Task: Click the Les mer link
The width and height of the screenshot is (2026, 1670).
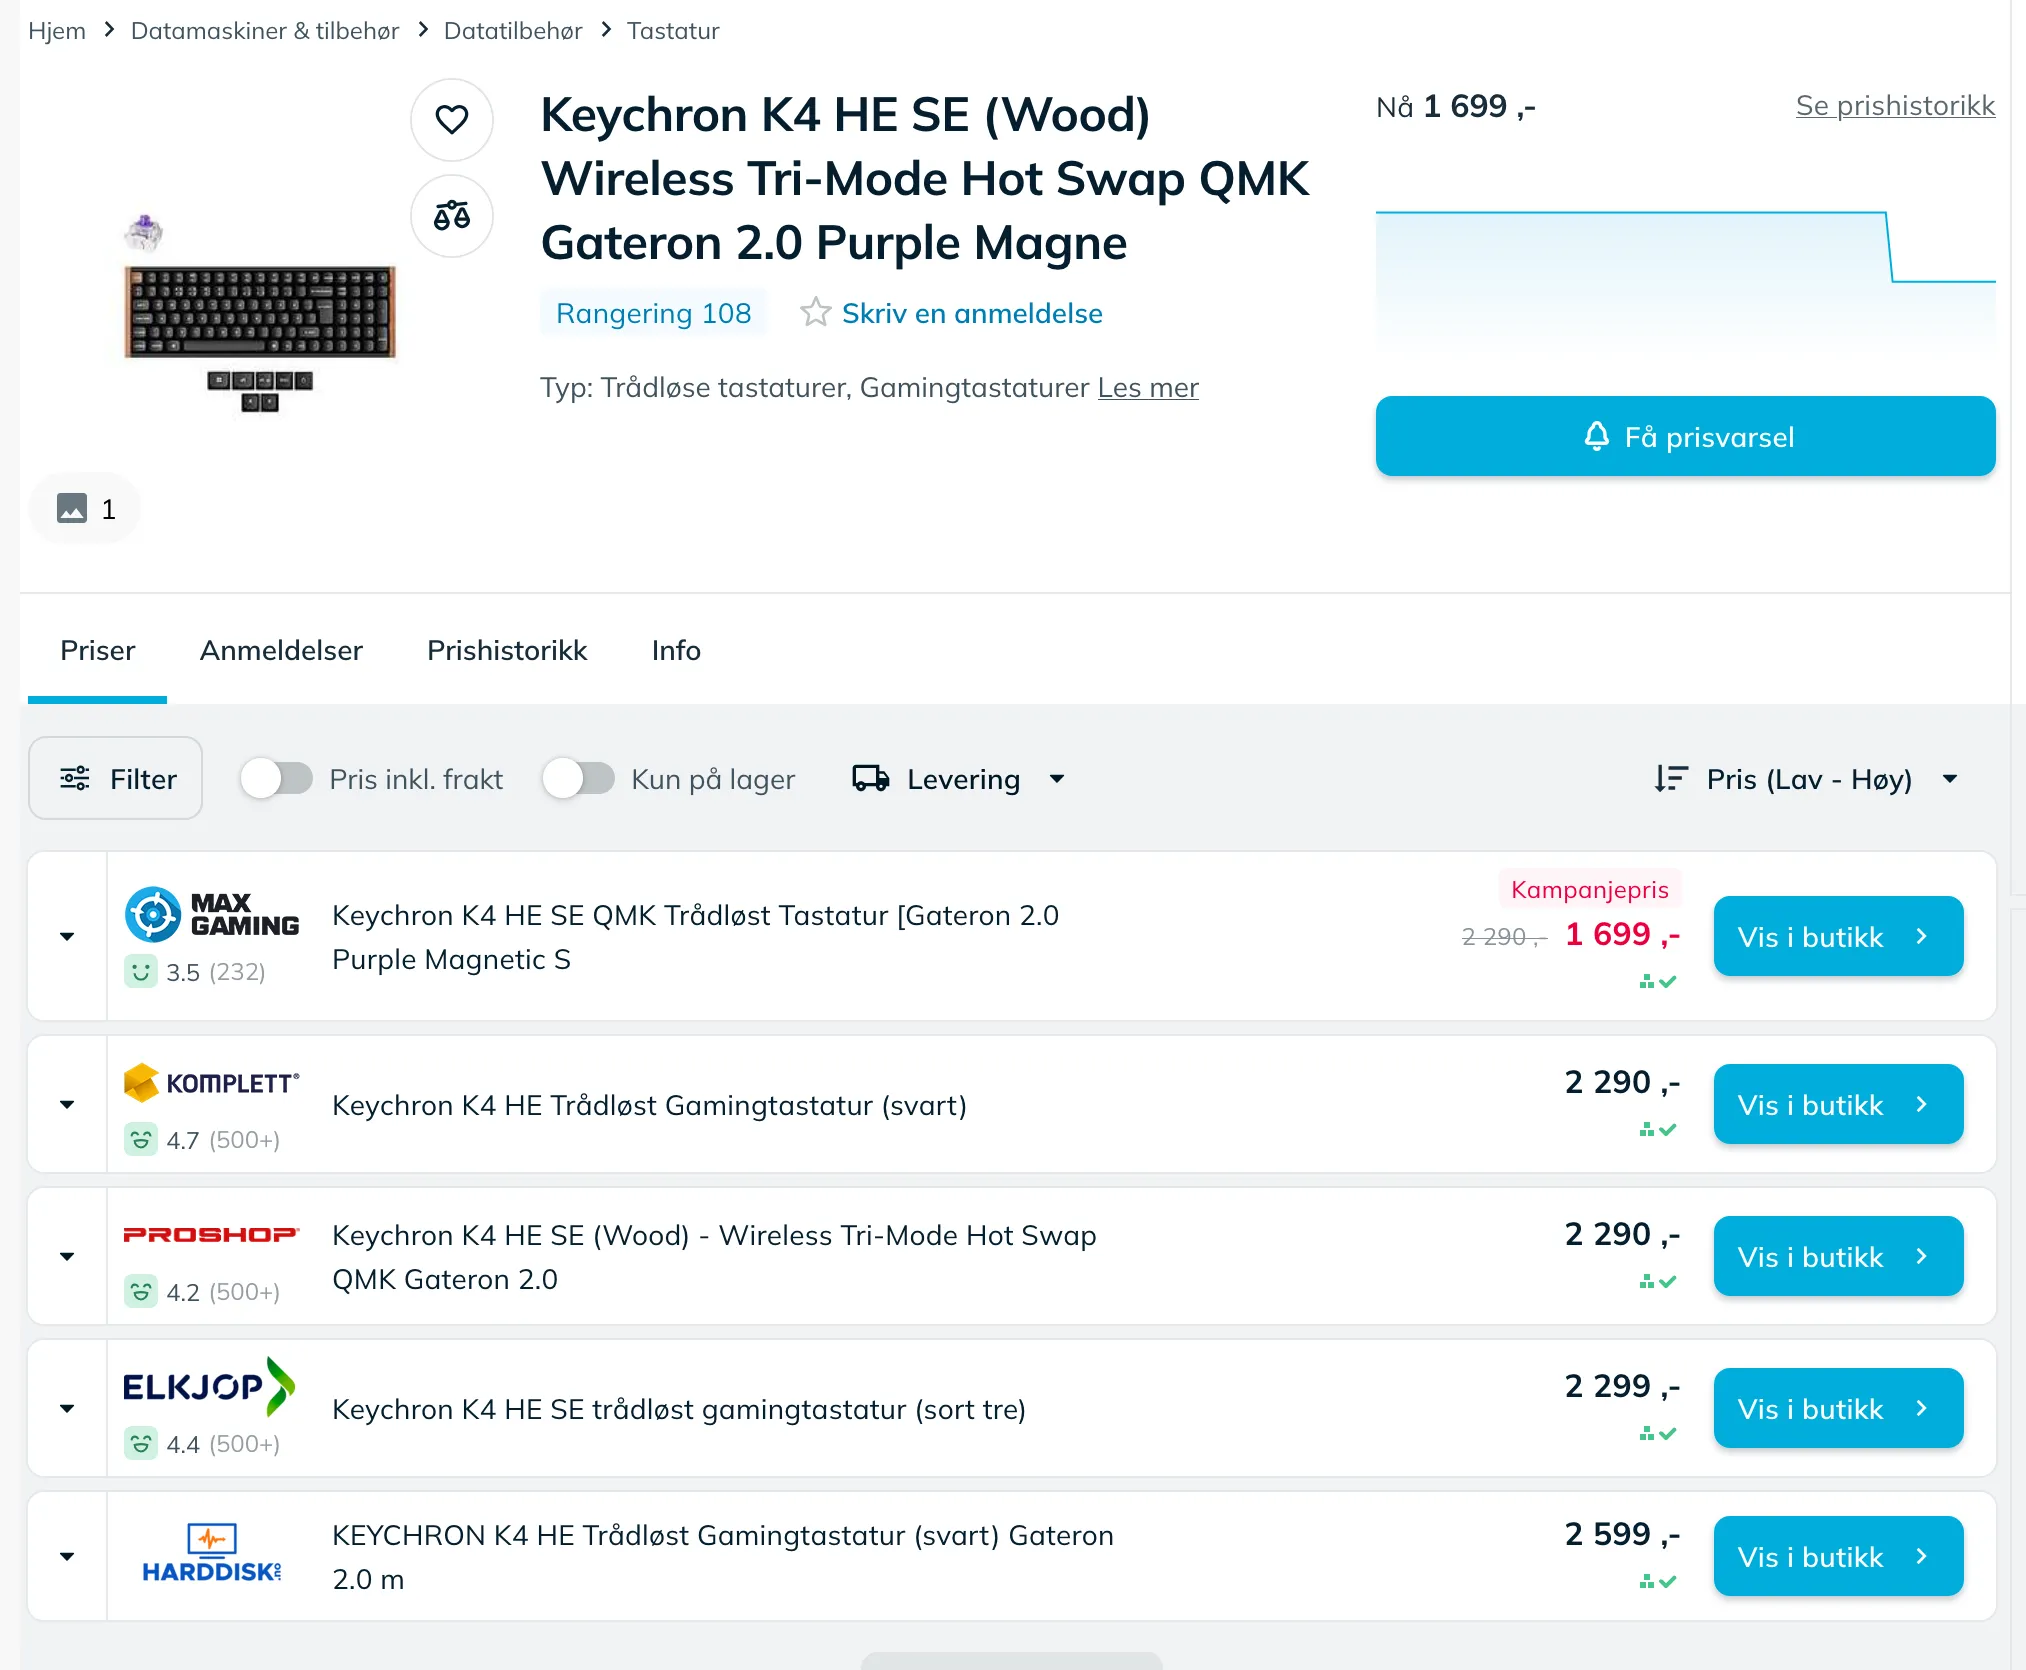Action: click(1148, 387)
